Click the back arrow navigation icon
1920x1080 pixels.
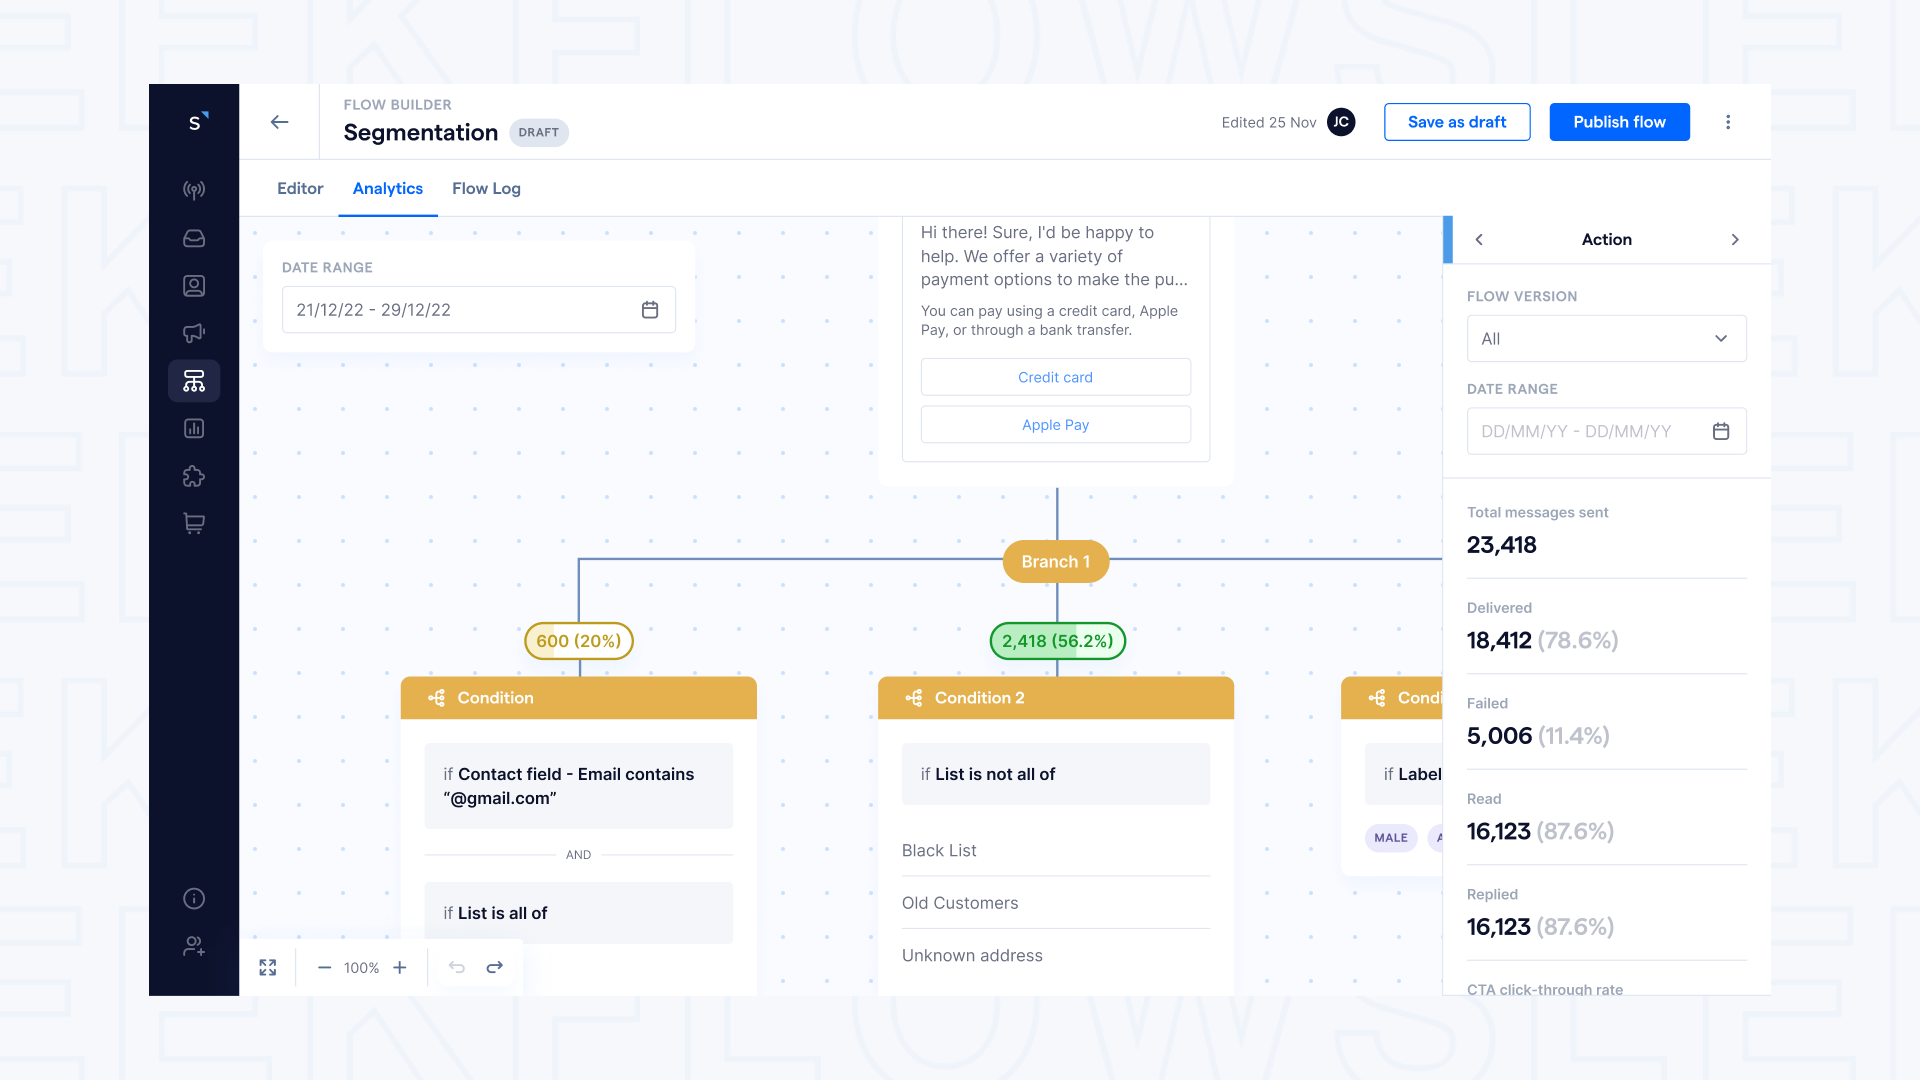click(x=278, y=121)
